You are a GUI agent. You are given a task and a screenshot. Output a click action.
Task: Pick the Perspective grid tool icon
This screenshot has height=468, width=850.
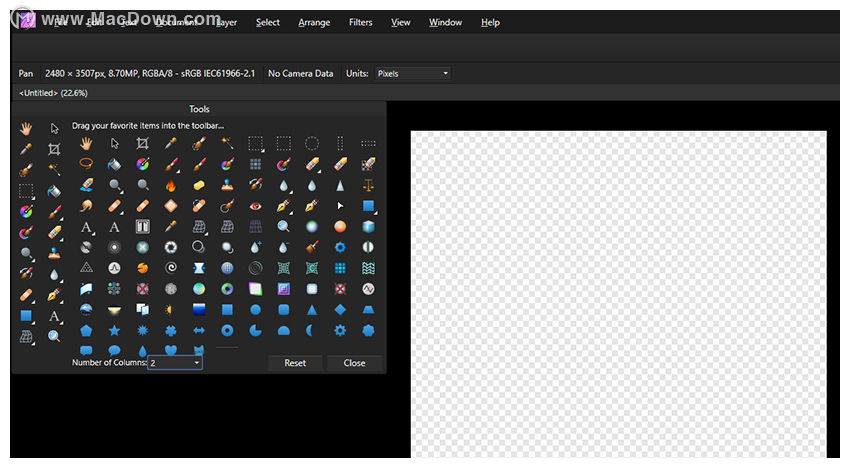coord(255,226)
